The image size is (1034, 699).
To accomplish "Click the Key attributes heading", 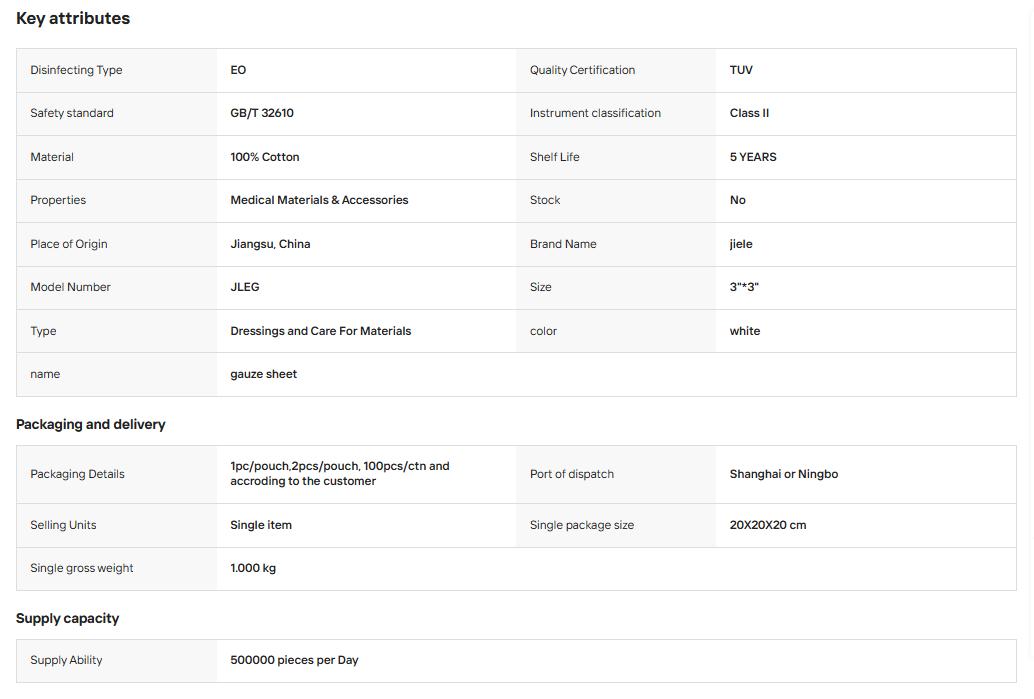I will click(73, 18).
